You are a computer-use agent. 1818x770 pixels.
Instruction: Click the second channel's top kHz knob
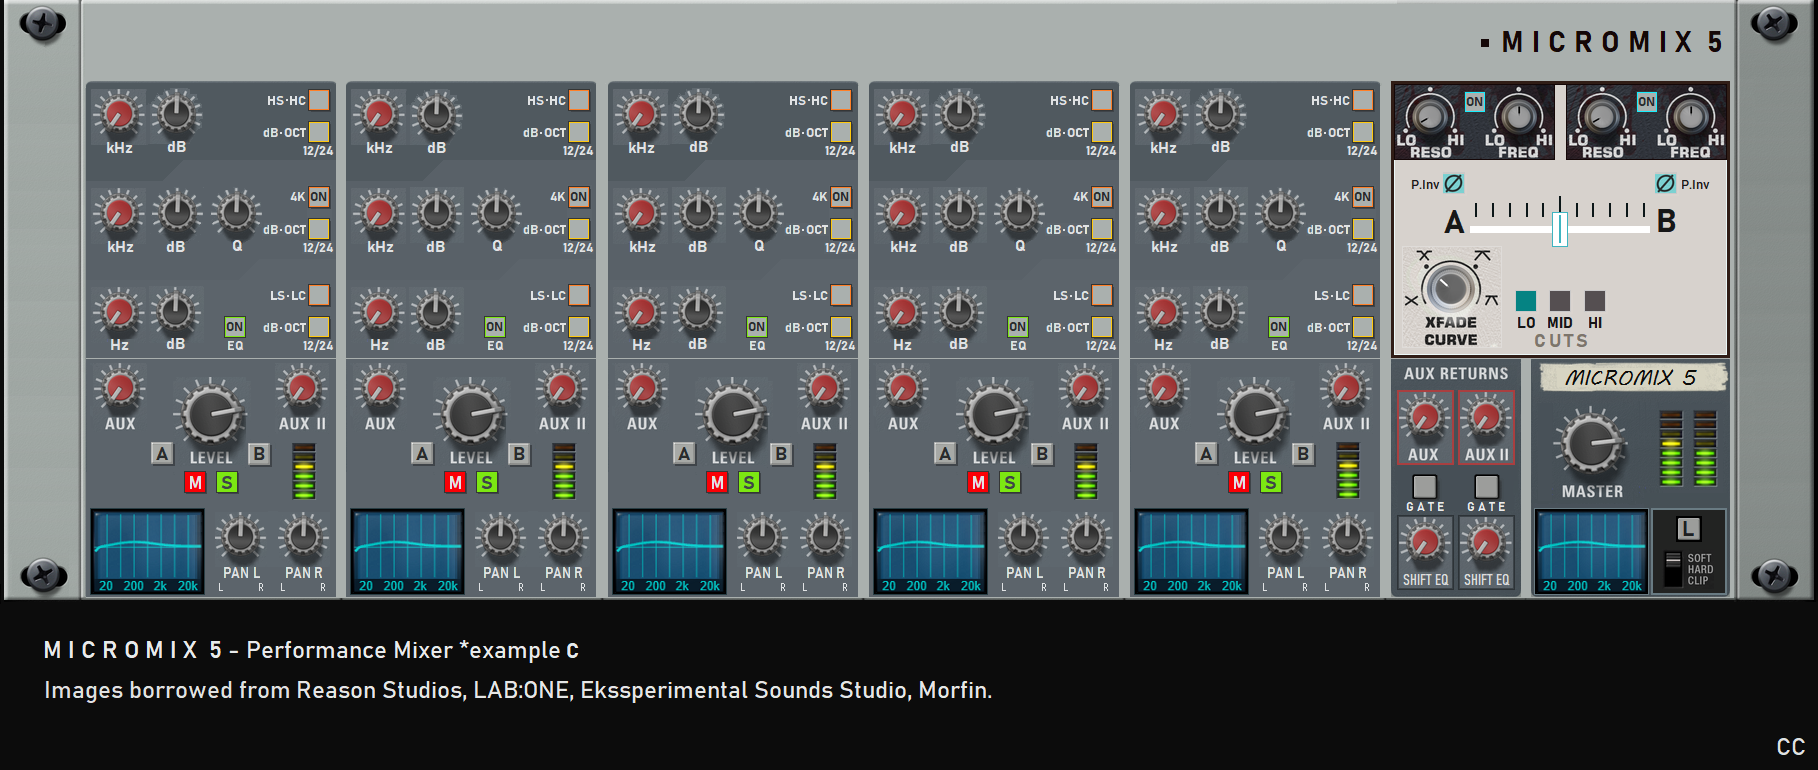pos(379,114)
